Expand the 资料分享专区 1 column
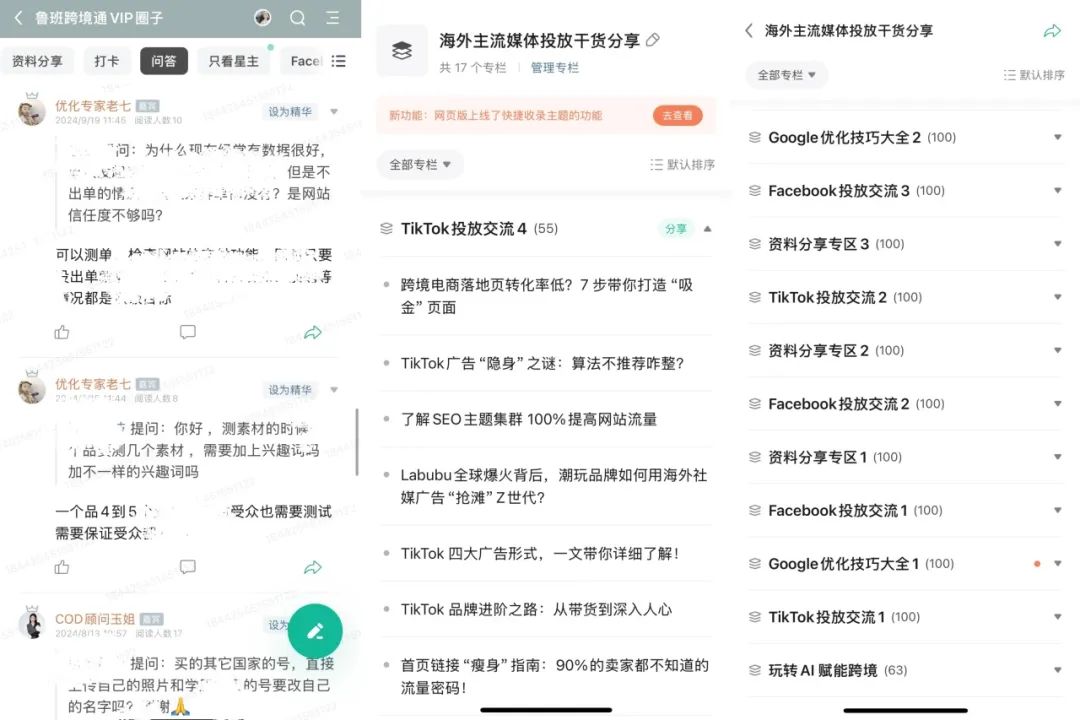Screen dimensions: 1080x720 (1057, 457)
